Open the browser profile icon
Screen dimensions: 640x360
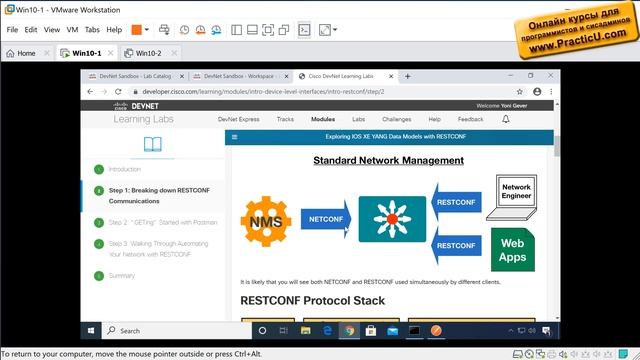click(537, 92)
